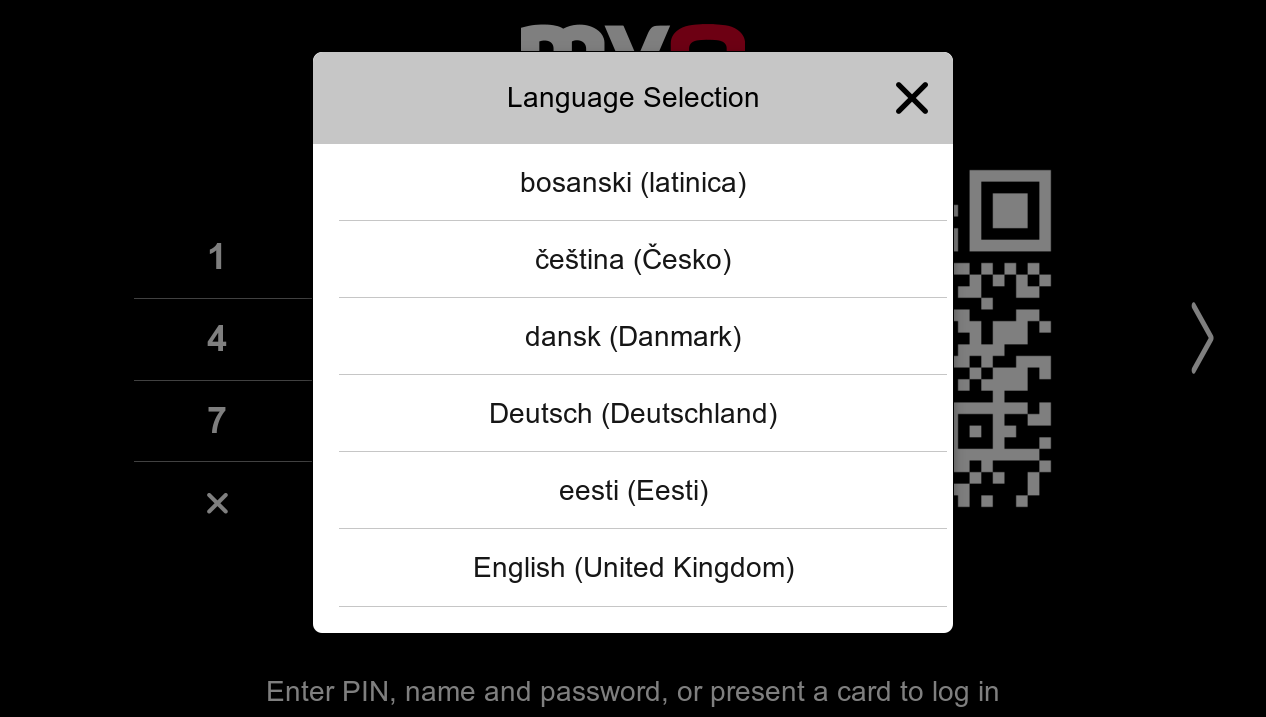This screenshot has height=717, width=1266.
Task: Click the right arrow chevron on screen edge
Action: [1200, 338]
